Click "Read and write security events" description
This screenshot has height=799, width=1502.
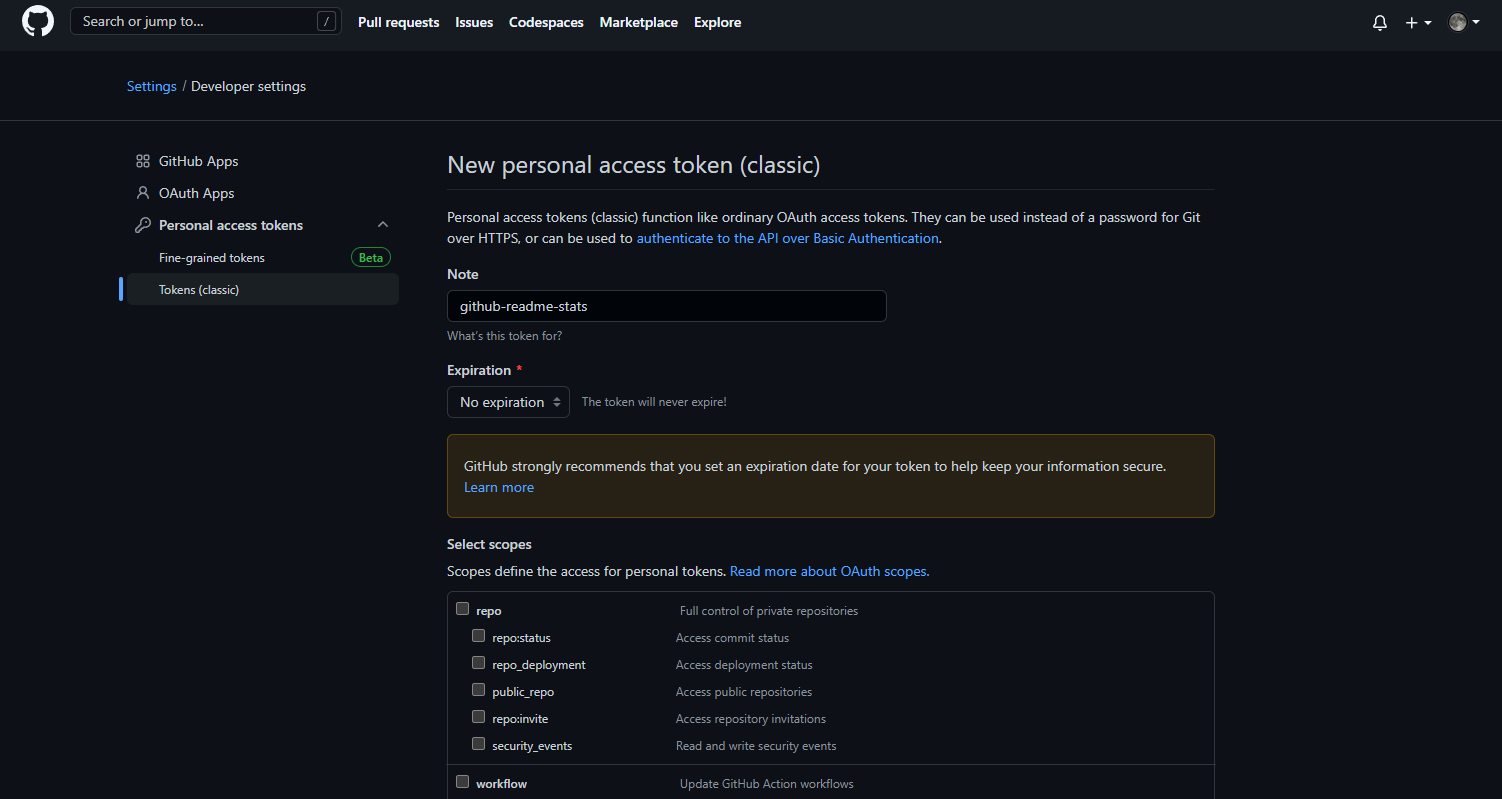pyautogui.click(x=756, y=745)
